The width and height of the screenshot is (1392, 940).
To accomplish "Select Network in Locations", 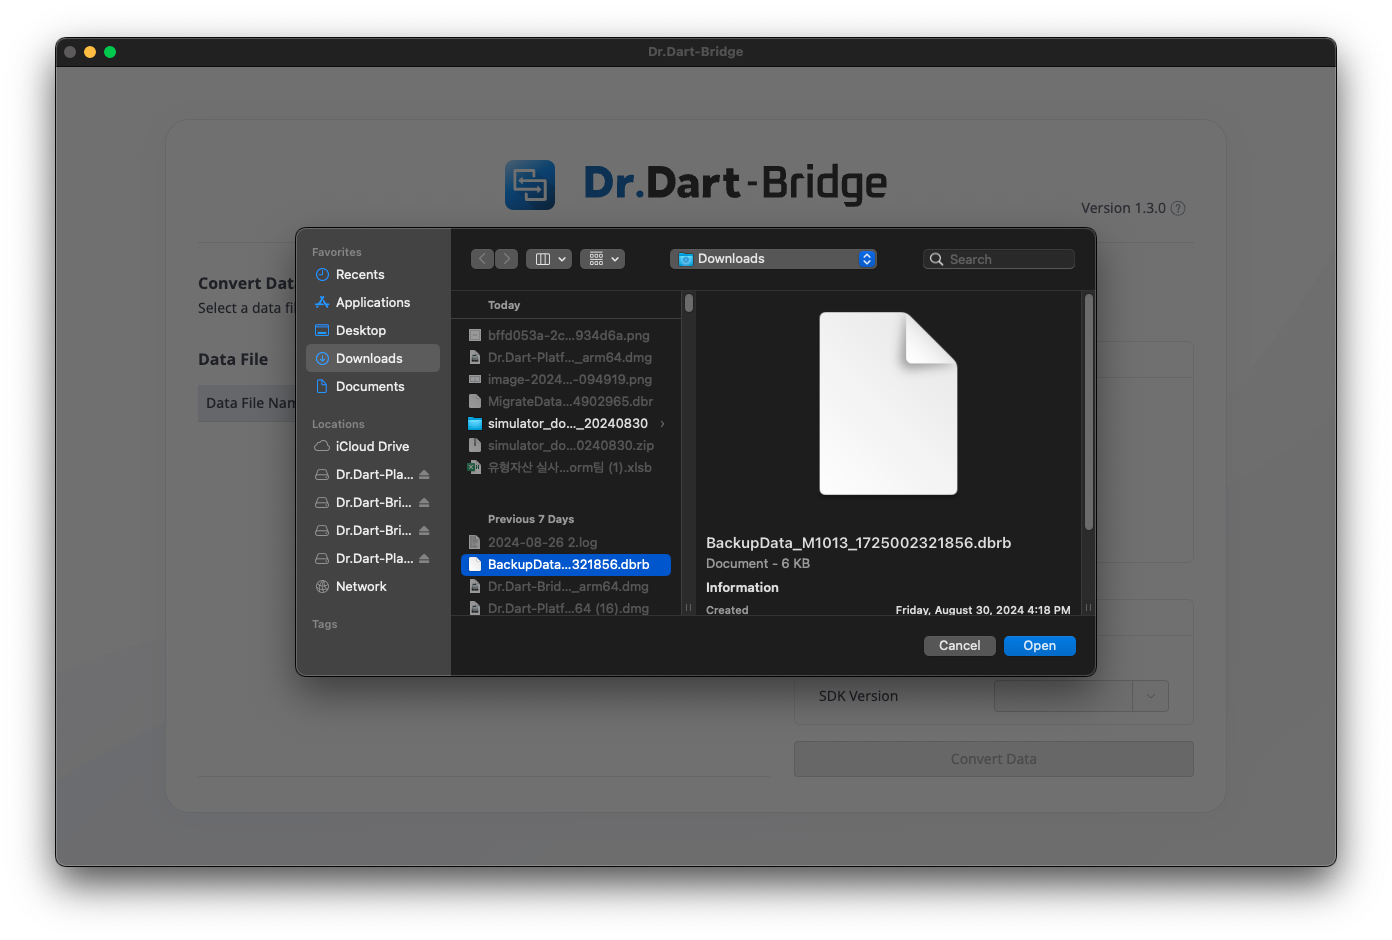I will point(360,587).
